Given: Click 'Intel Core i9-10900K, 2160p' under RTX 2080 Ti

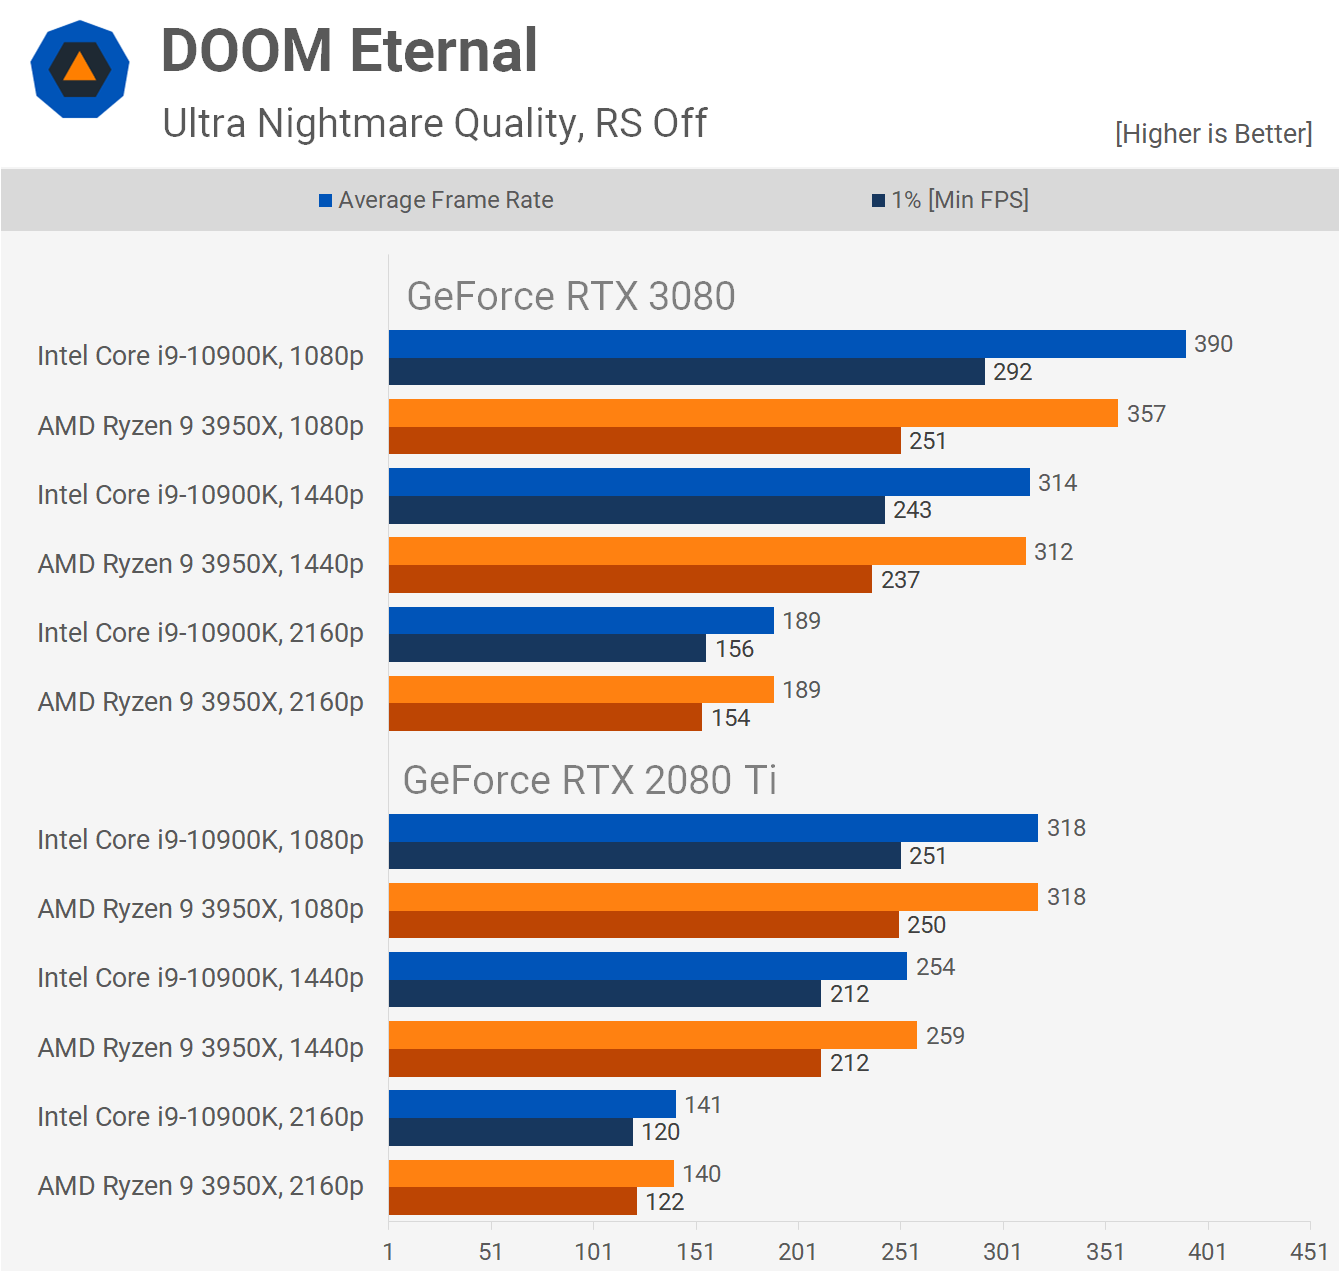Looking at the screenshot, I should click(x=200, y=1117).
